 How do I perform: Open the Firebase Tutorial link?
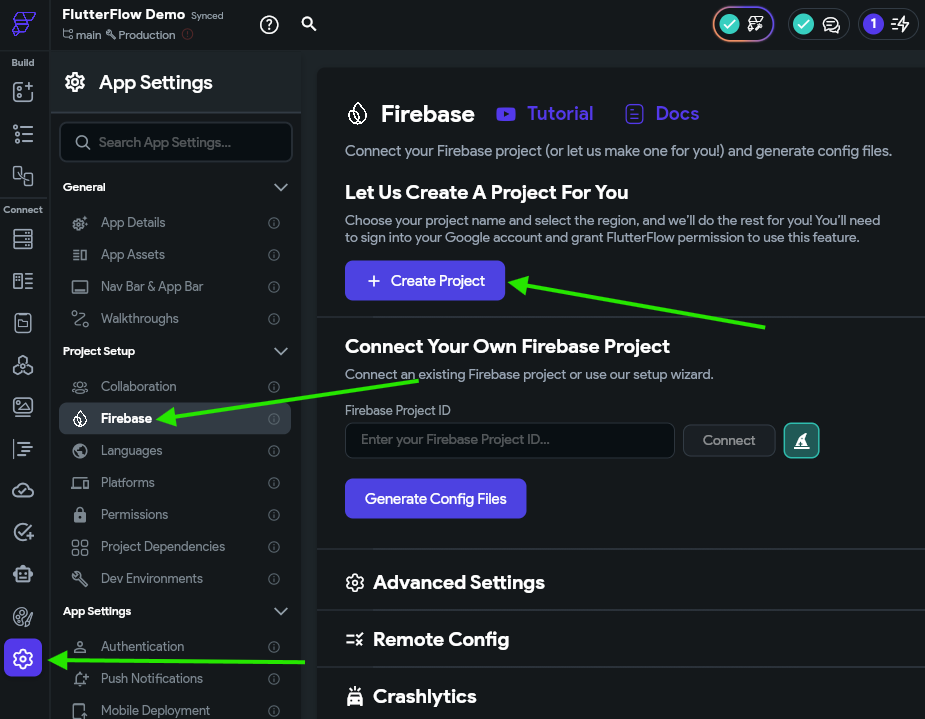(x=544, y=113)
